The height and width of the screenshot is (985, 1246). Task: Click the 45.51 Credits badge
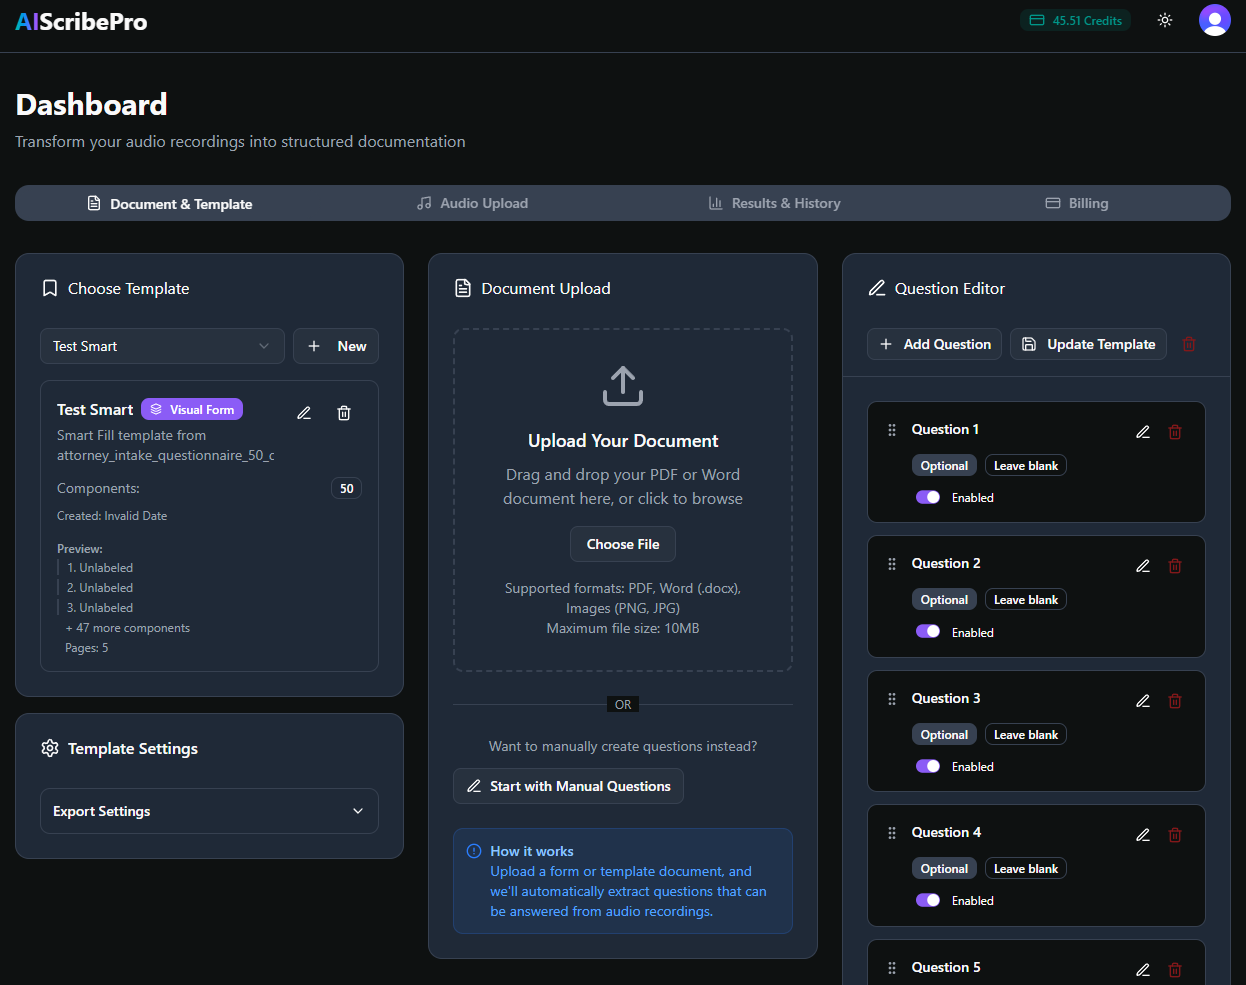[x=1075, y=20]
